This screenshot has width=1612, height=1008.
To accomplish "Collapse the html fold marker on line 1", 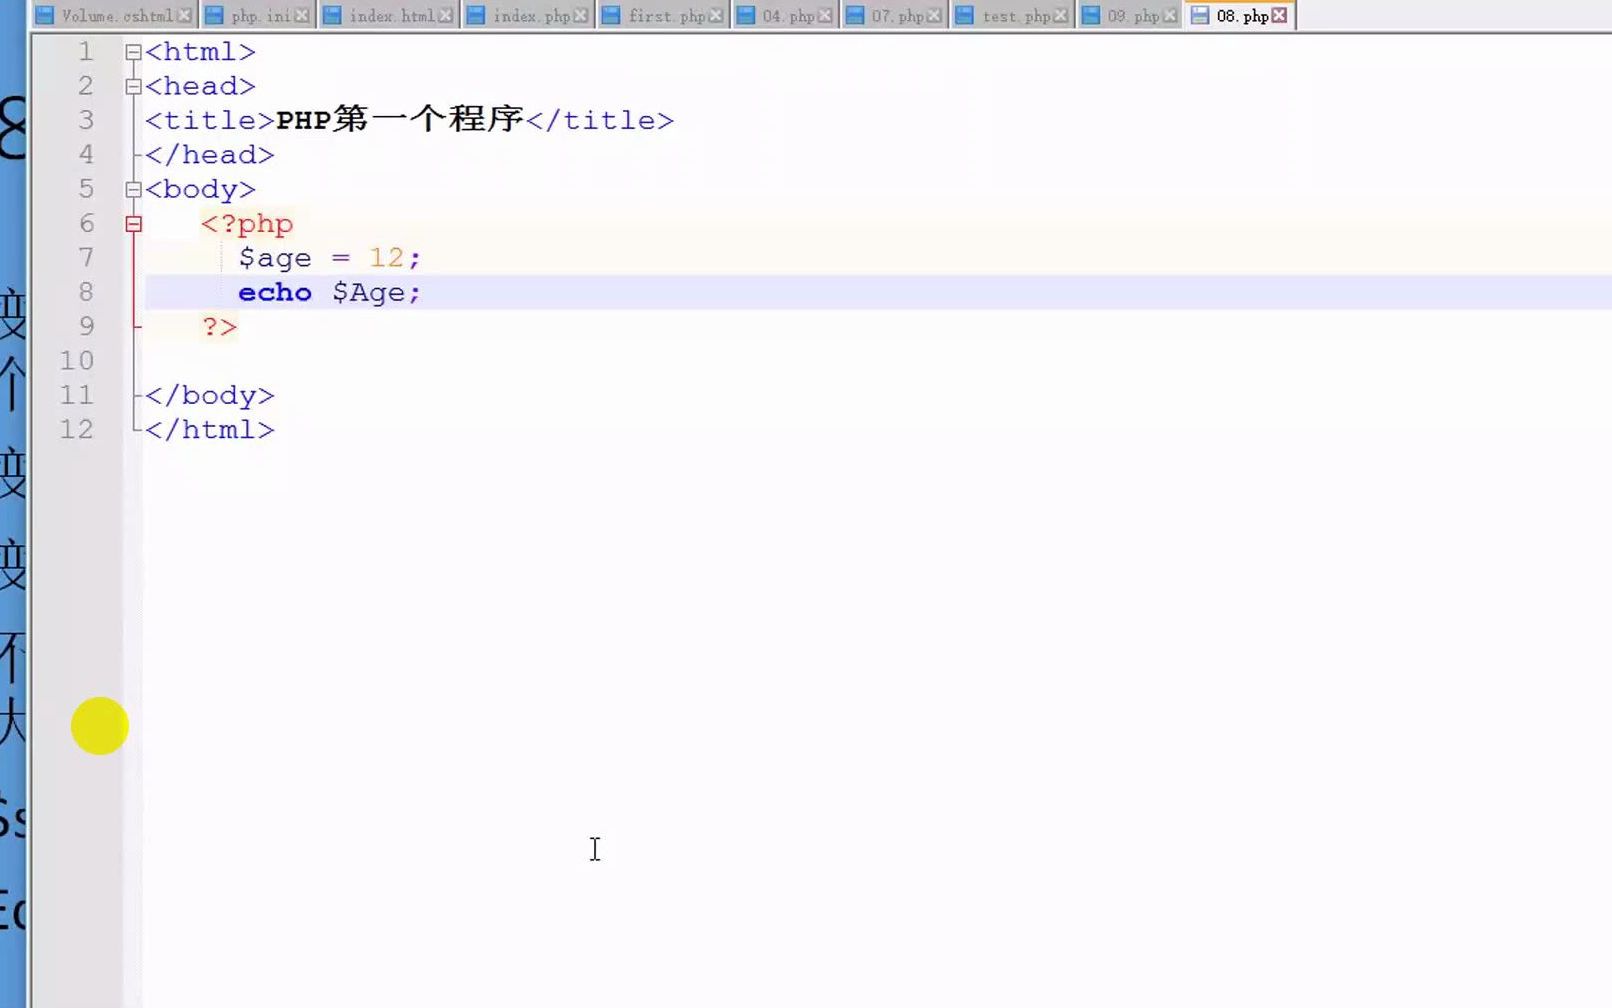I will pyautogui.click(x=134, y=52).
